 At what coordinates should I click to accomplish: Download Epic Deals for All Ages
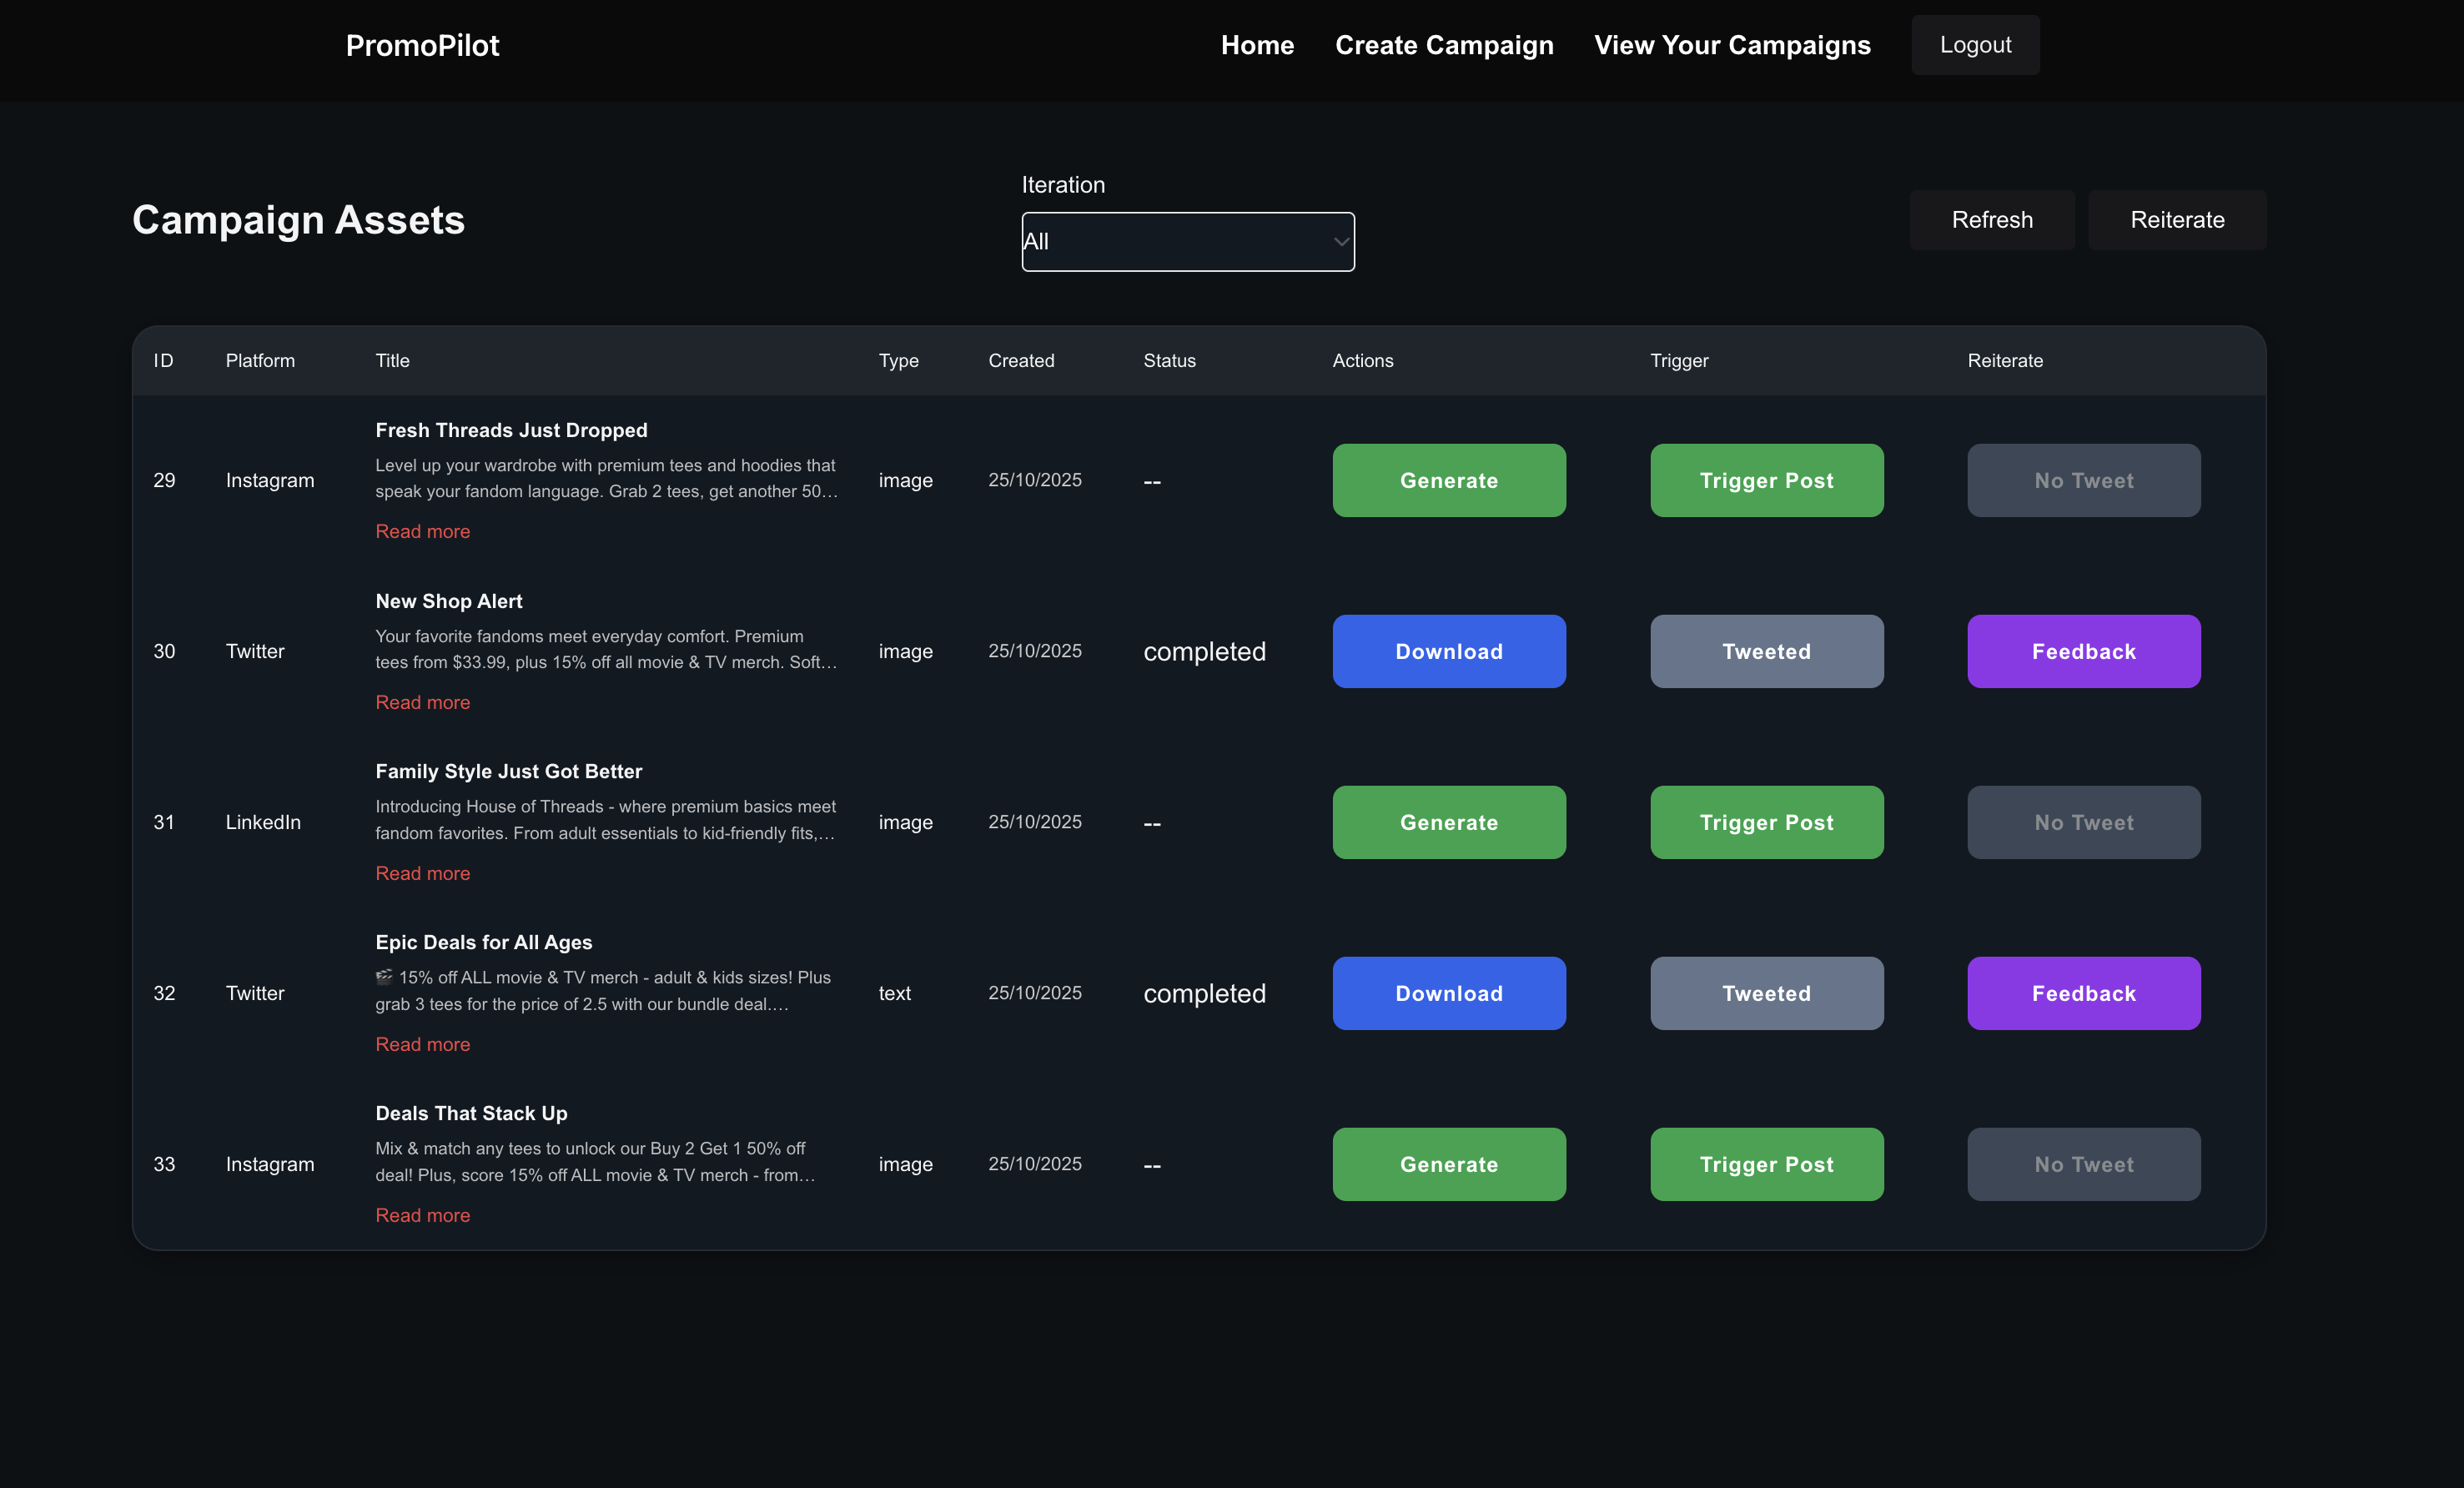tap(1449, 993)
